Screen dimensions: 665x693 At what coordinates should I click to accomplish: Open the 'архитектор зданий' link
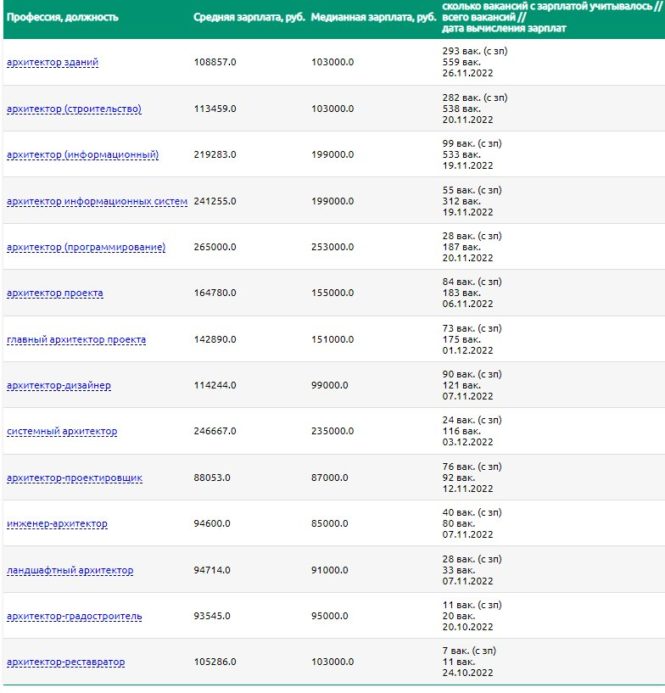point(53,62)
